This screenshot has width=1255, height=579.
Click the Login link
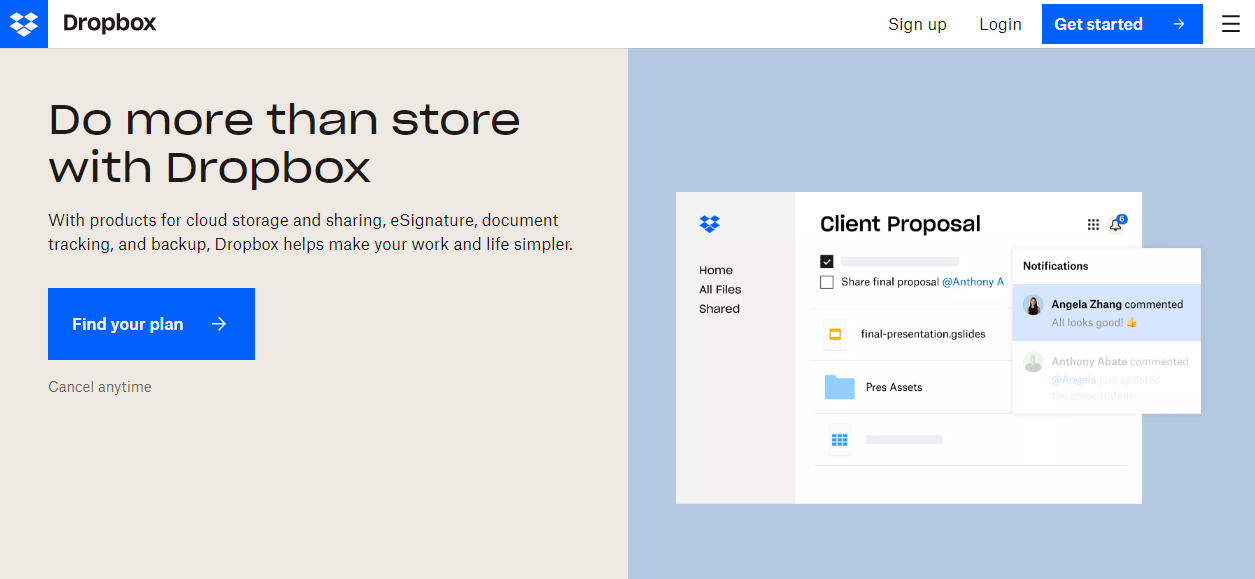1000,24
